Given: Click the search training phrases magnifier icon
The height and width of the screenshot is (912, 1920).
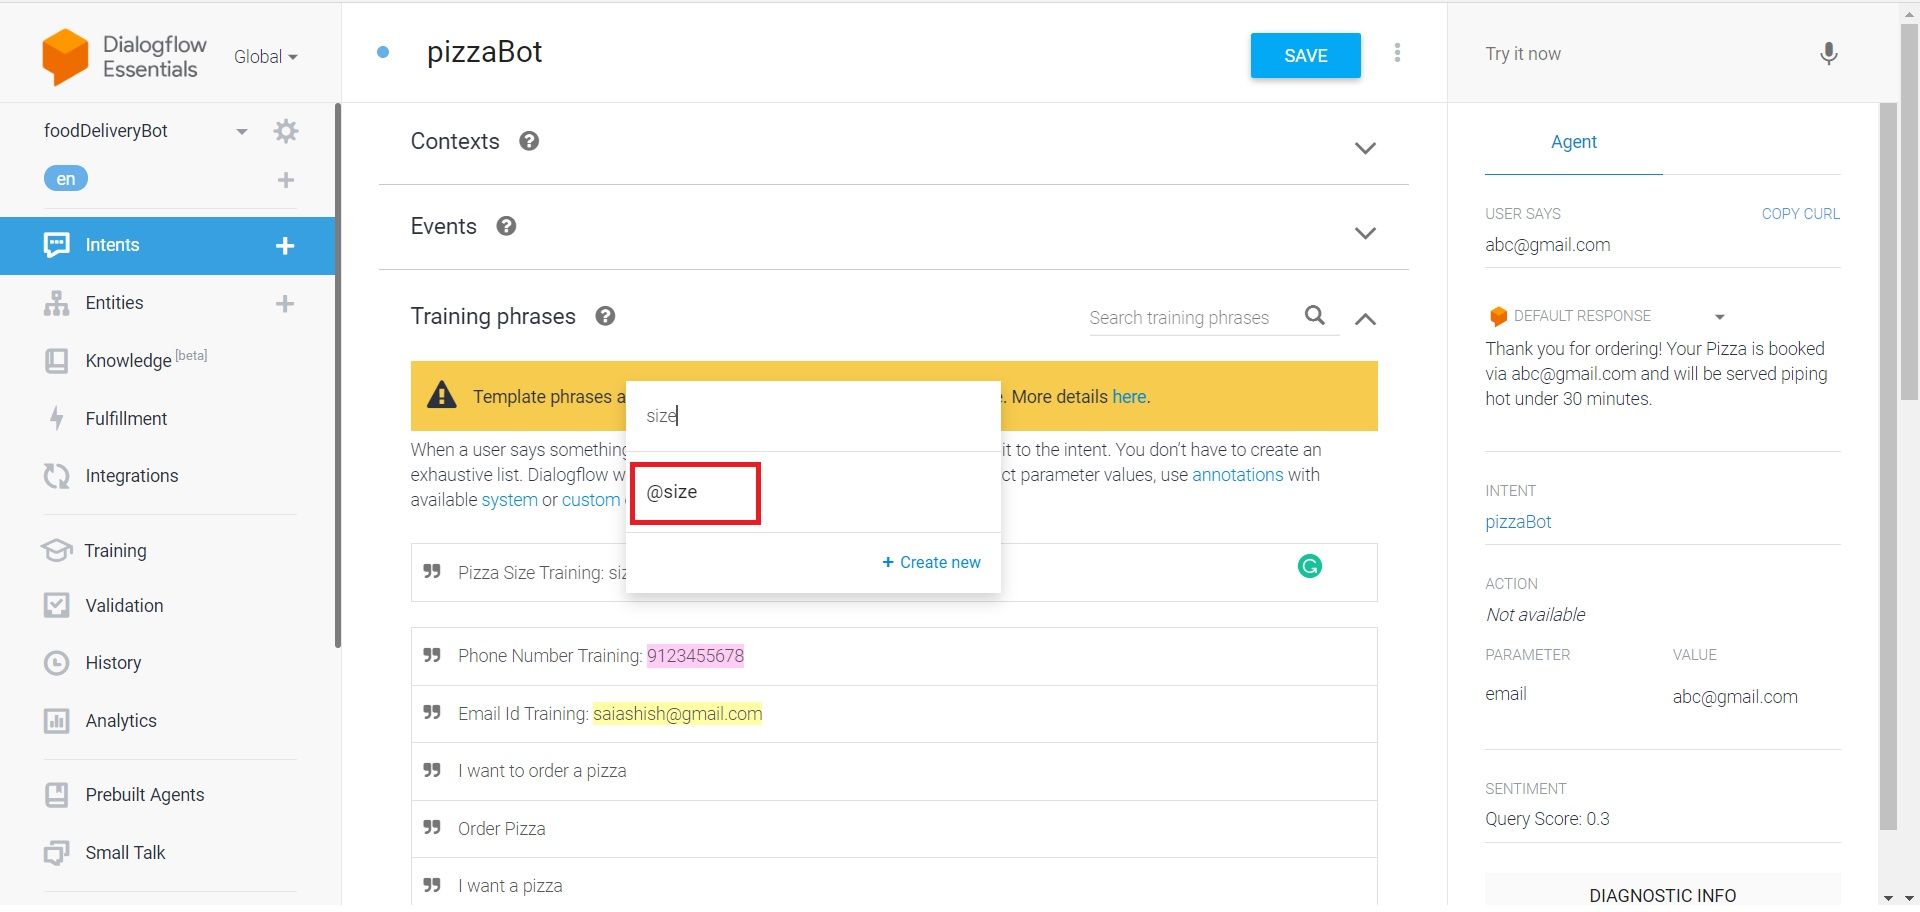Looking at the screenshot, I should pos(1315,316).
